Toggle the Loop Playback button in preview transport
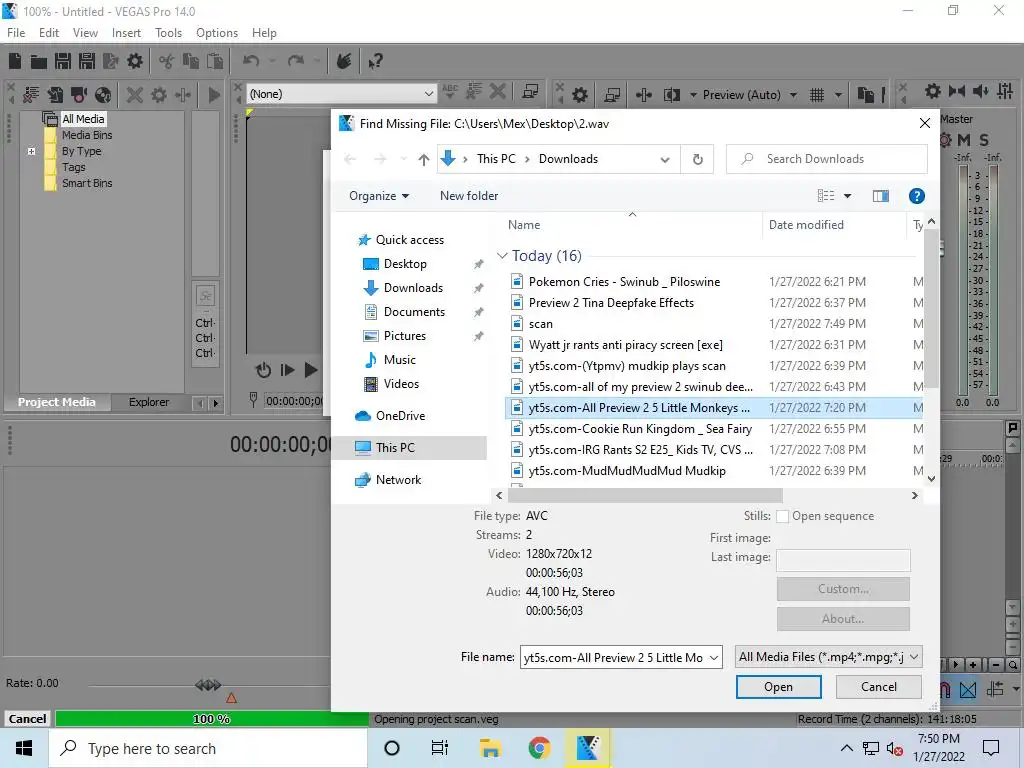Image resolution: width=1024 pixels, height=768 pixels. (x=263, y=370)
